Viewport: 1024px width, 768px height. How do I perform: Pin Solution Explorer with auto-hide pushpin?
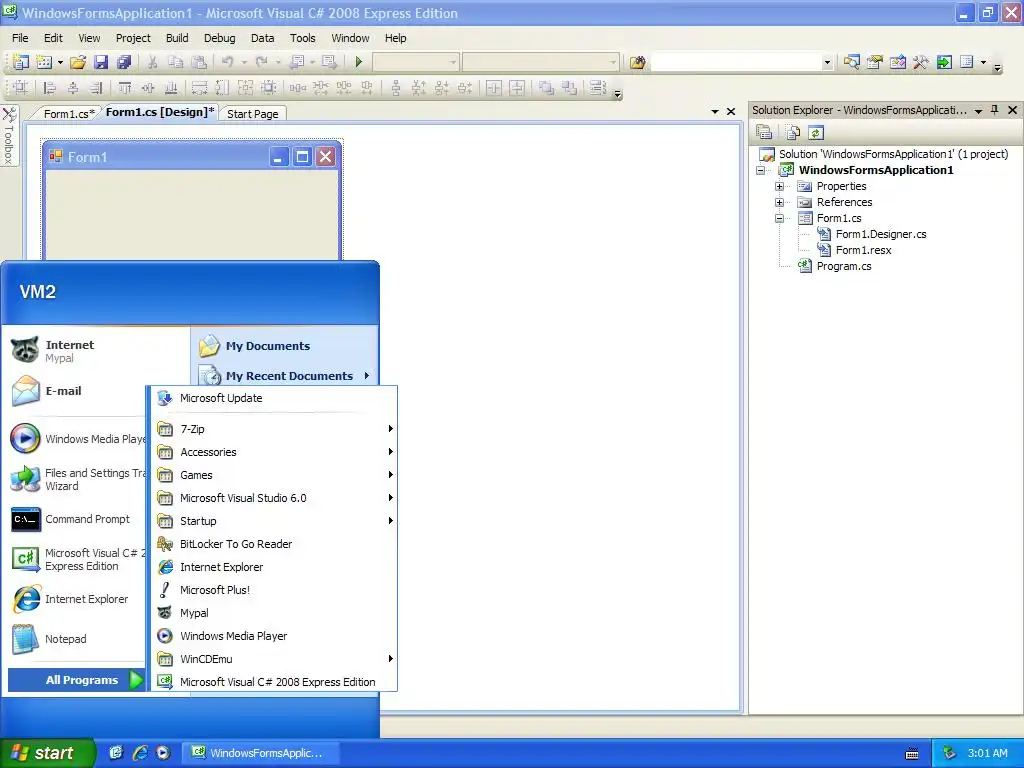pyautogui.click(x=995, y=110)
